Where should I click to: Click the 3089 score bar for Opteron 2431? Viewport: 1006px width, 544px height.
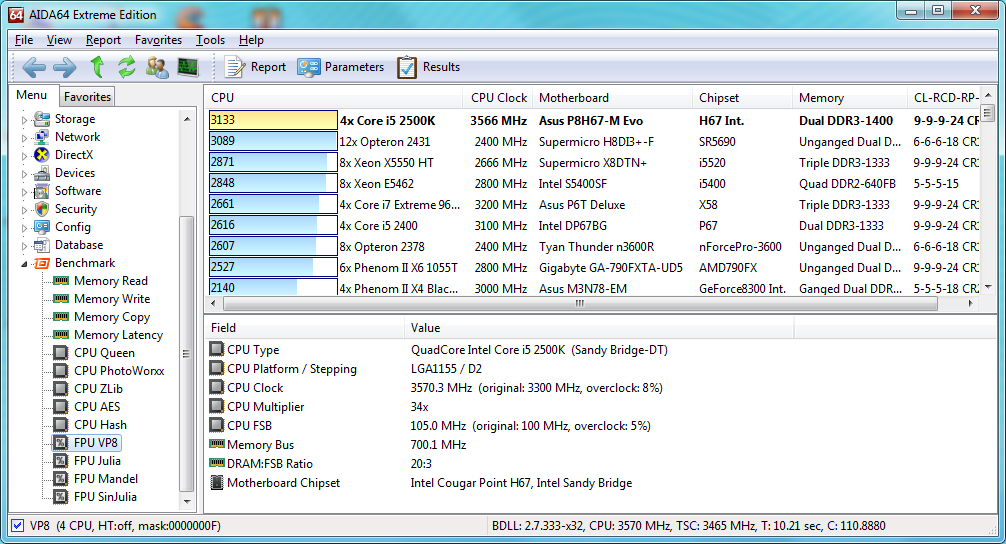(x=273, y=141)
